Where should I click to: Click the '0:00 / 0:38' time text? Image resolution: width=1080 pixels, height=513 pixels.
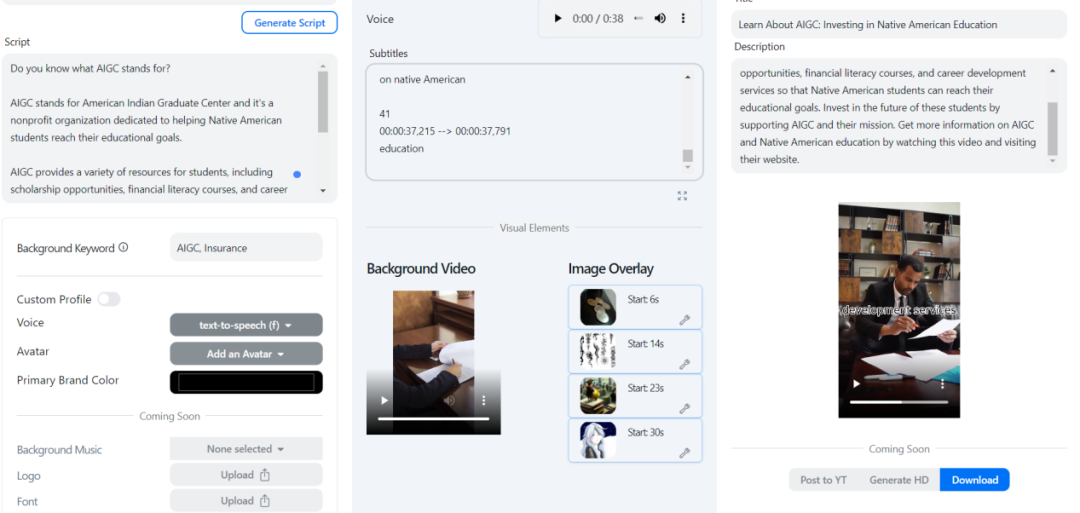[598, 19]
